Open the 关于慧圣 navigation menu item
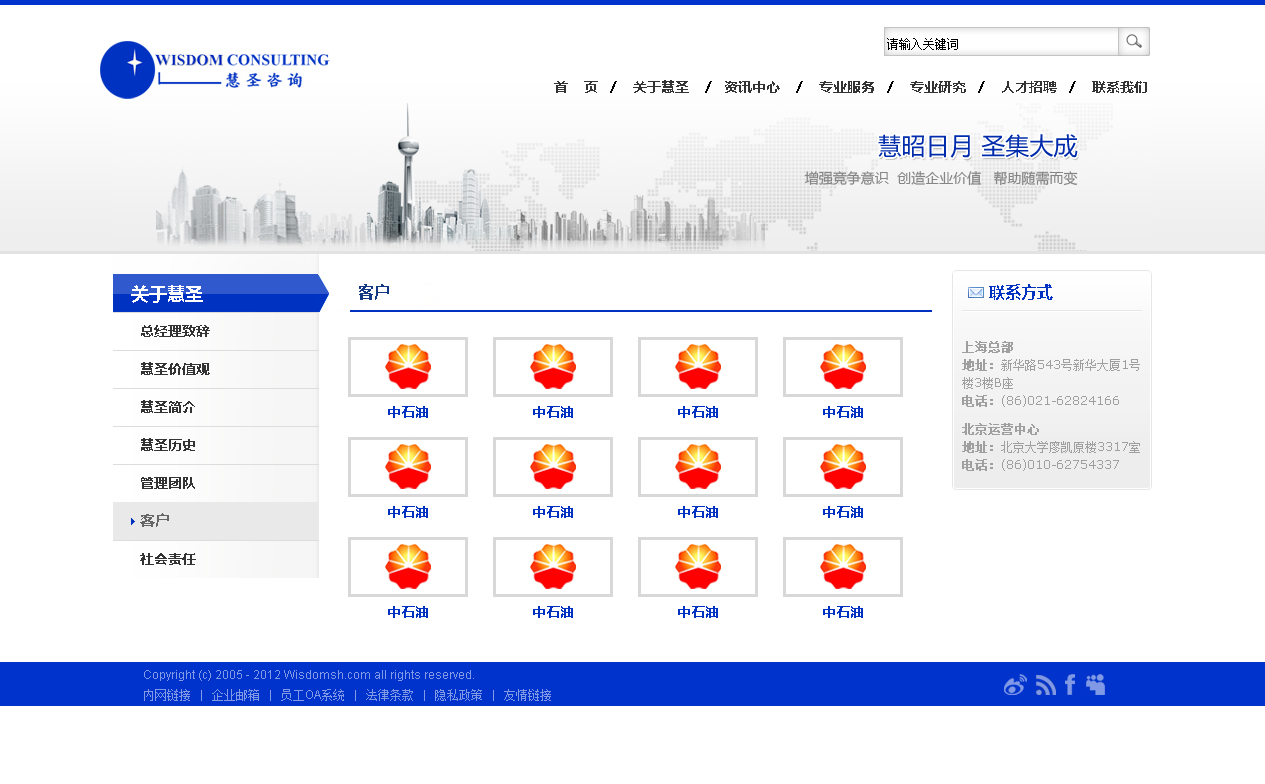The width and height of the screenshot is (1265, 784). (661, 88)
